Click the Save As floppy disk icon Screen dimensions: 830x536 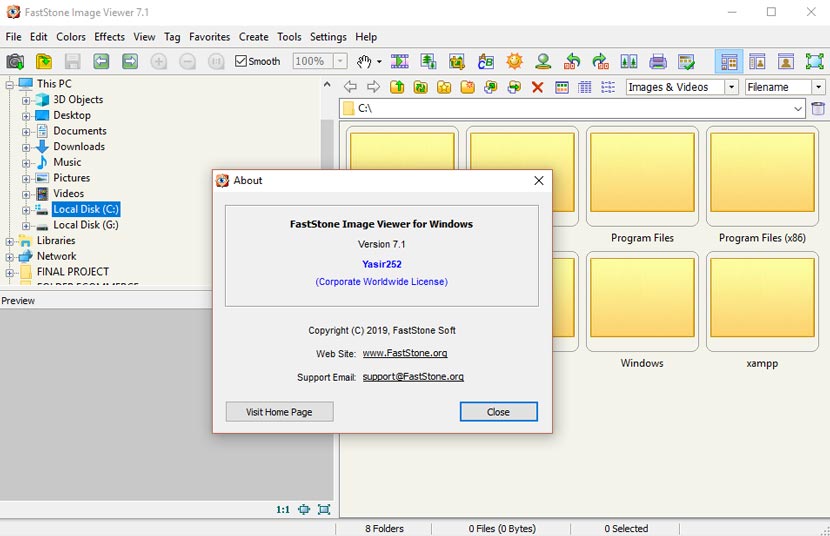click(x=73, y=61)
